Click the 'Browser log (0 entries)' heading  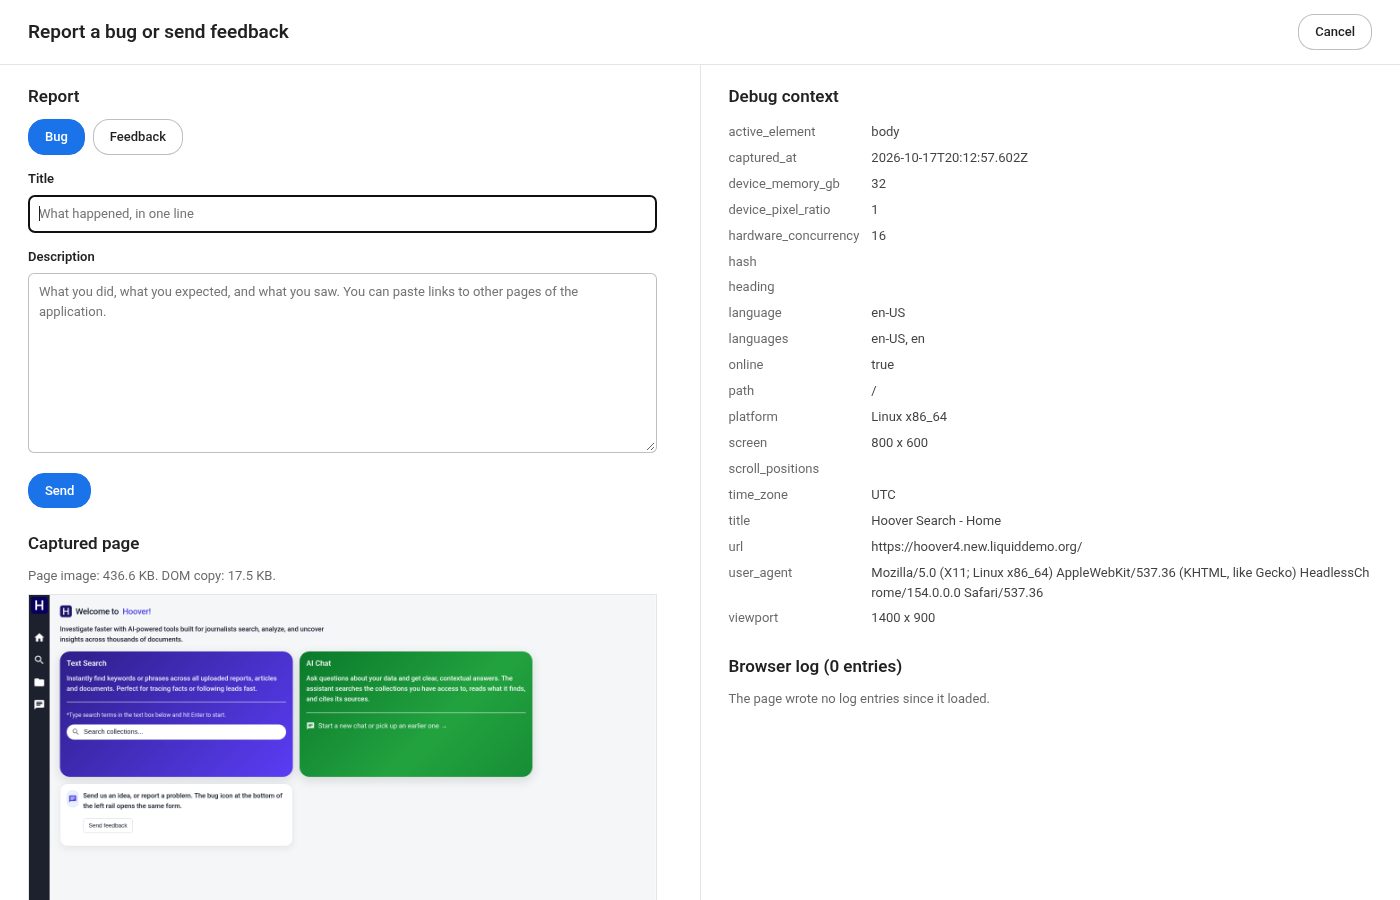click(815, 666)
